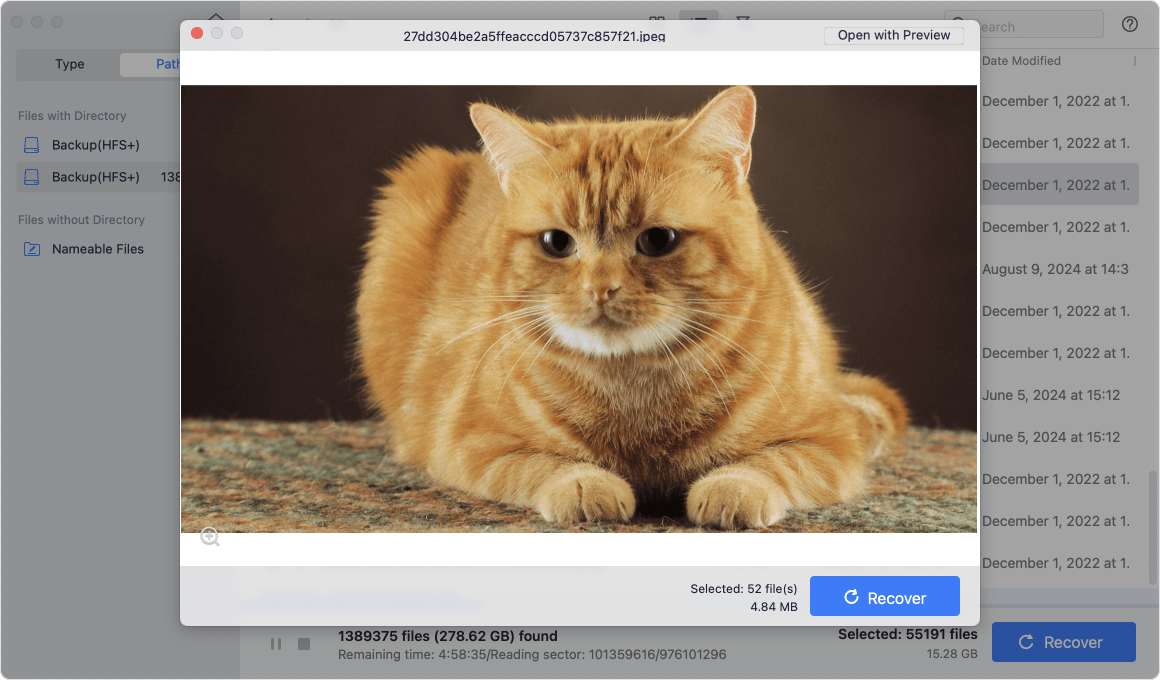Click the orange cat preview image
This screenshot has width=1160, height=680.
coord(578,308)
